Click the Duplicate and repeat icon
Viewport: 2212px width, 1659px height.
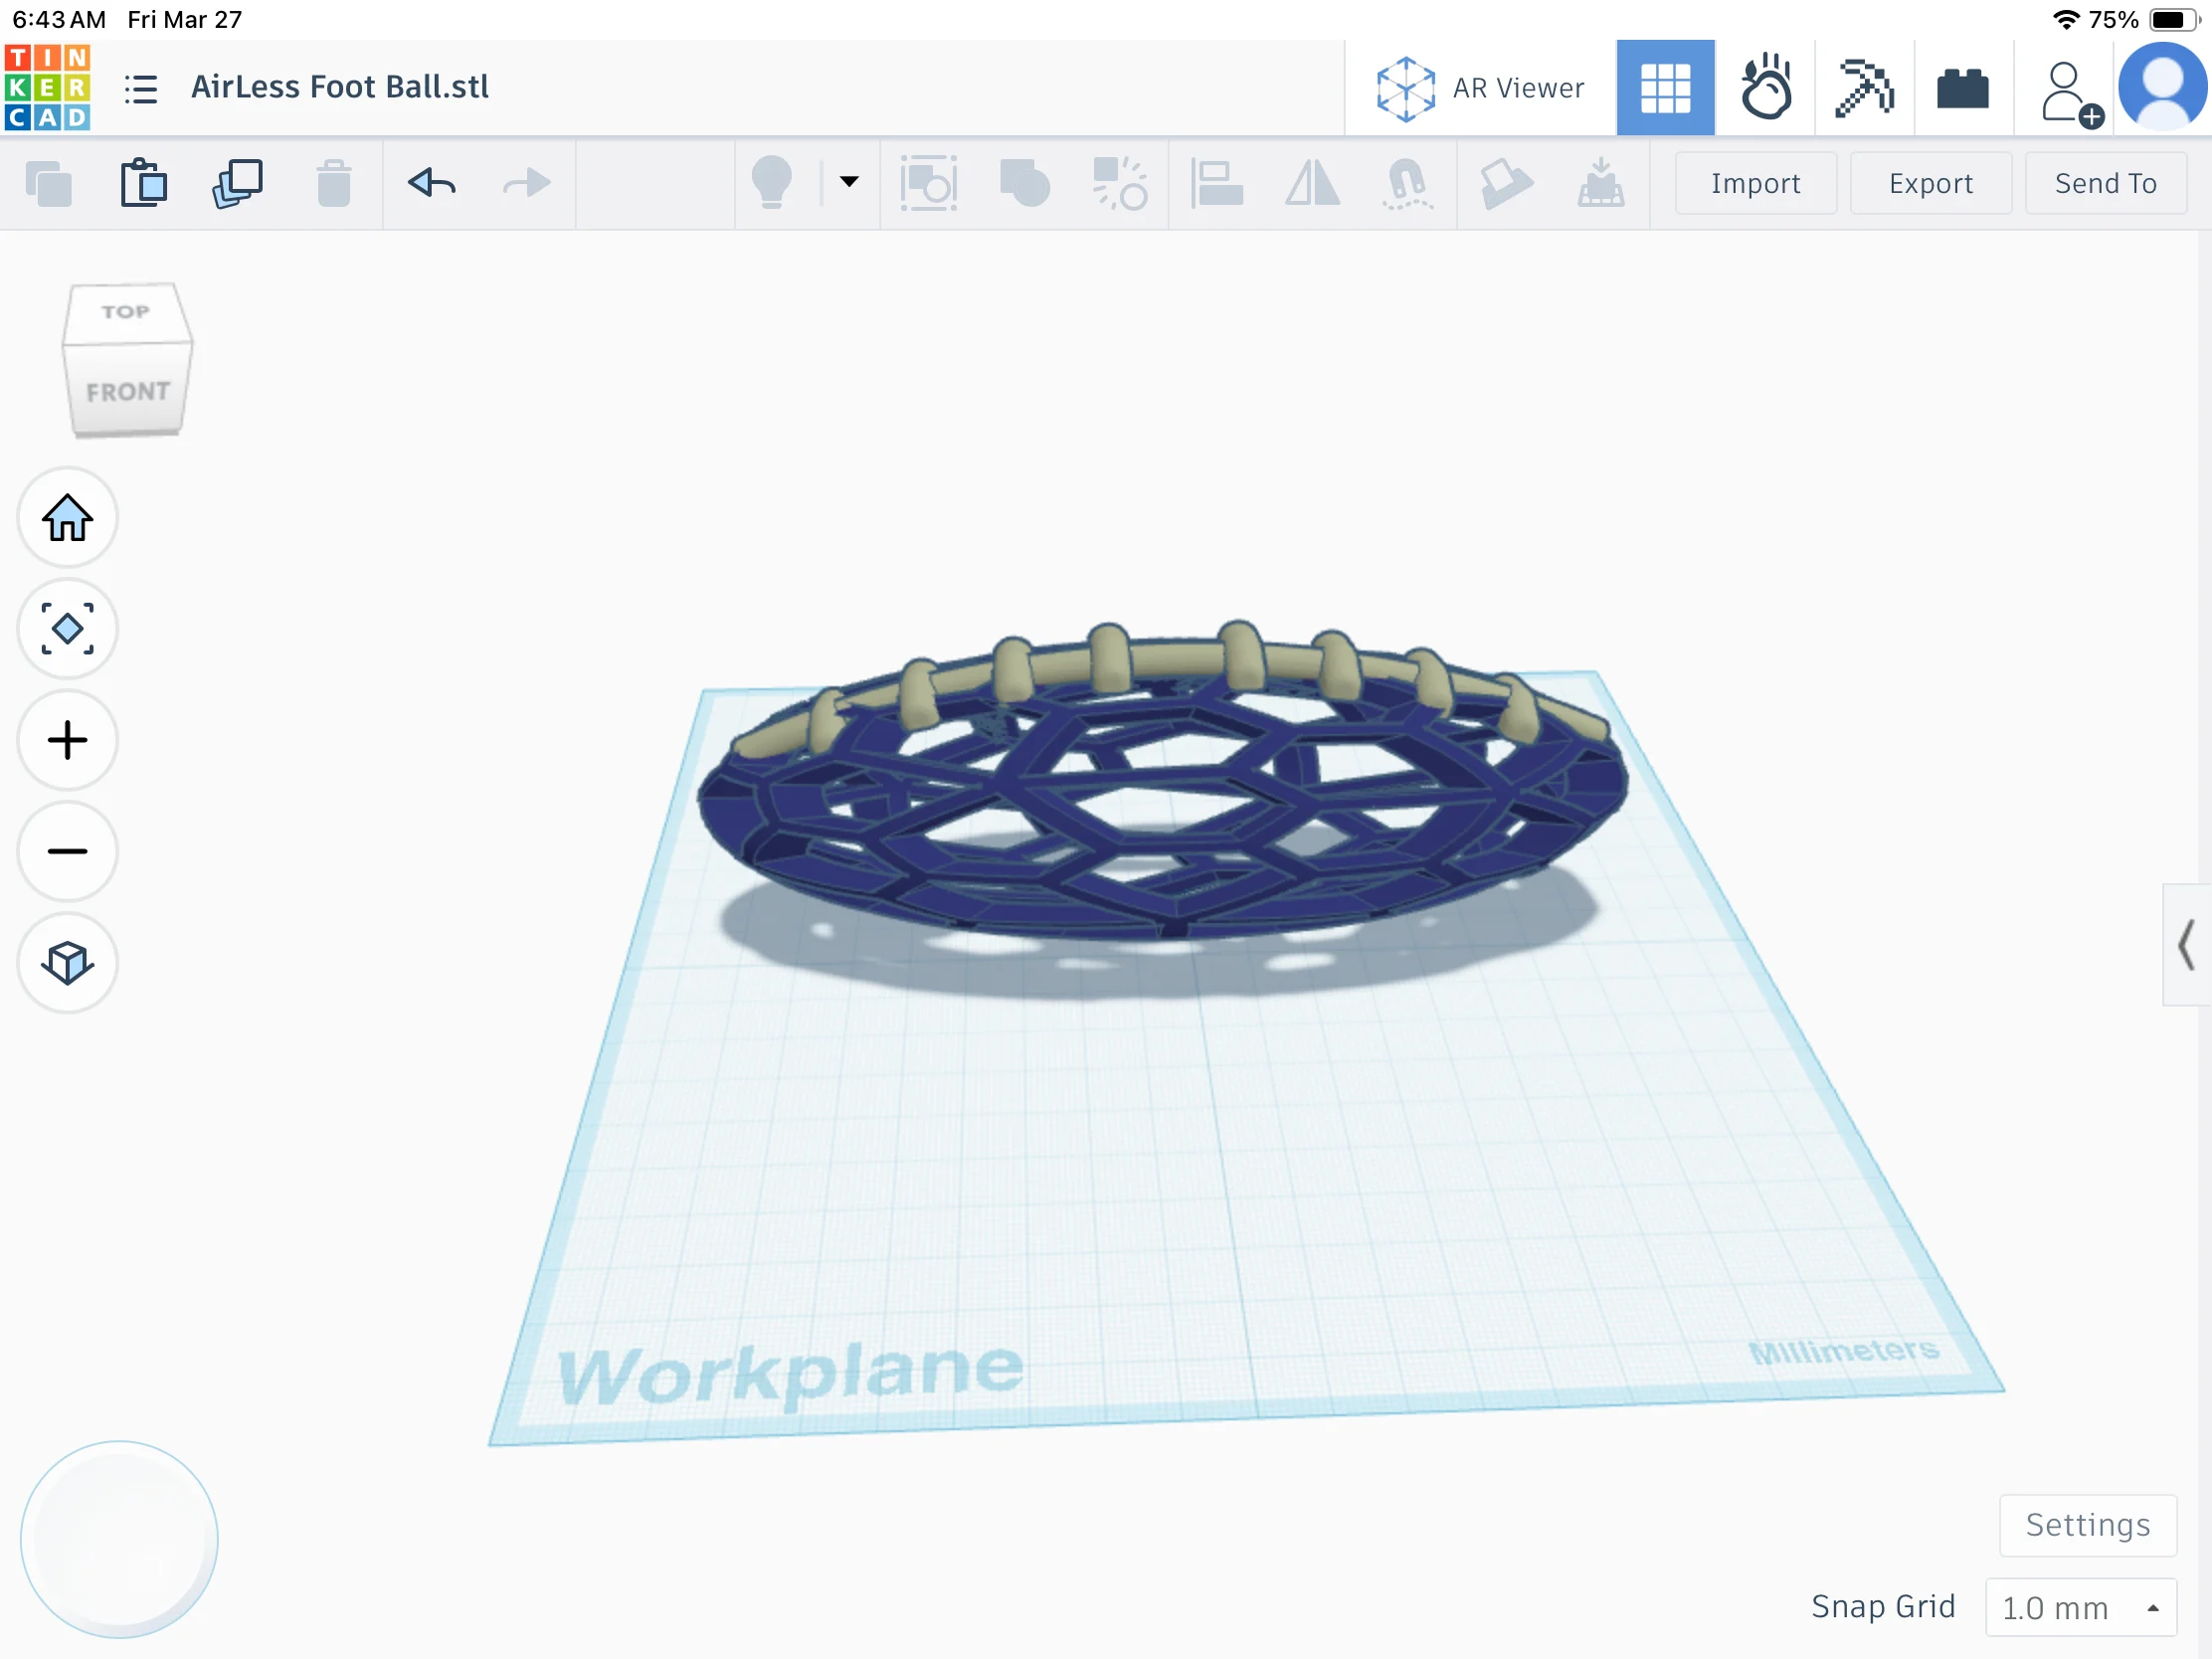point(238,183)
